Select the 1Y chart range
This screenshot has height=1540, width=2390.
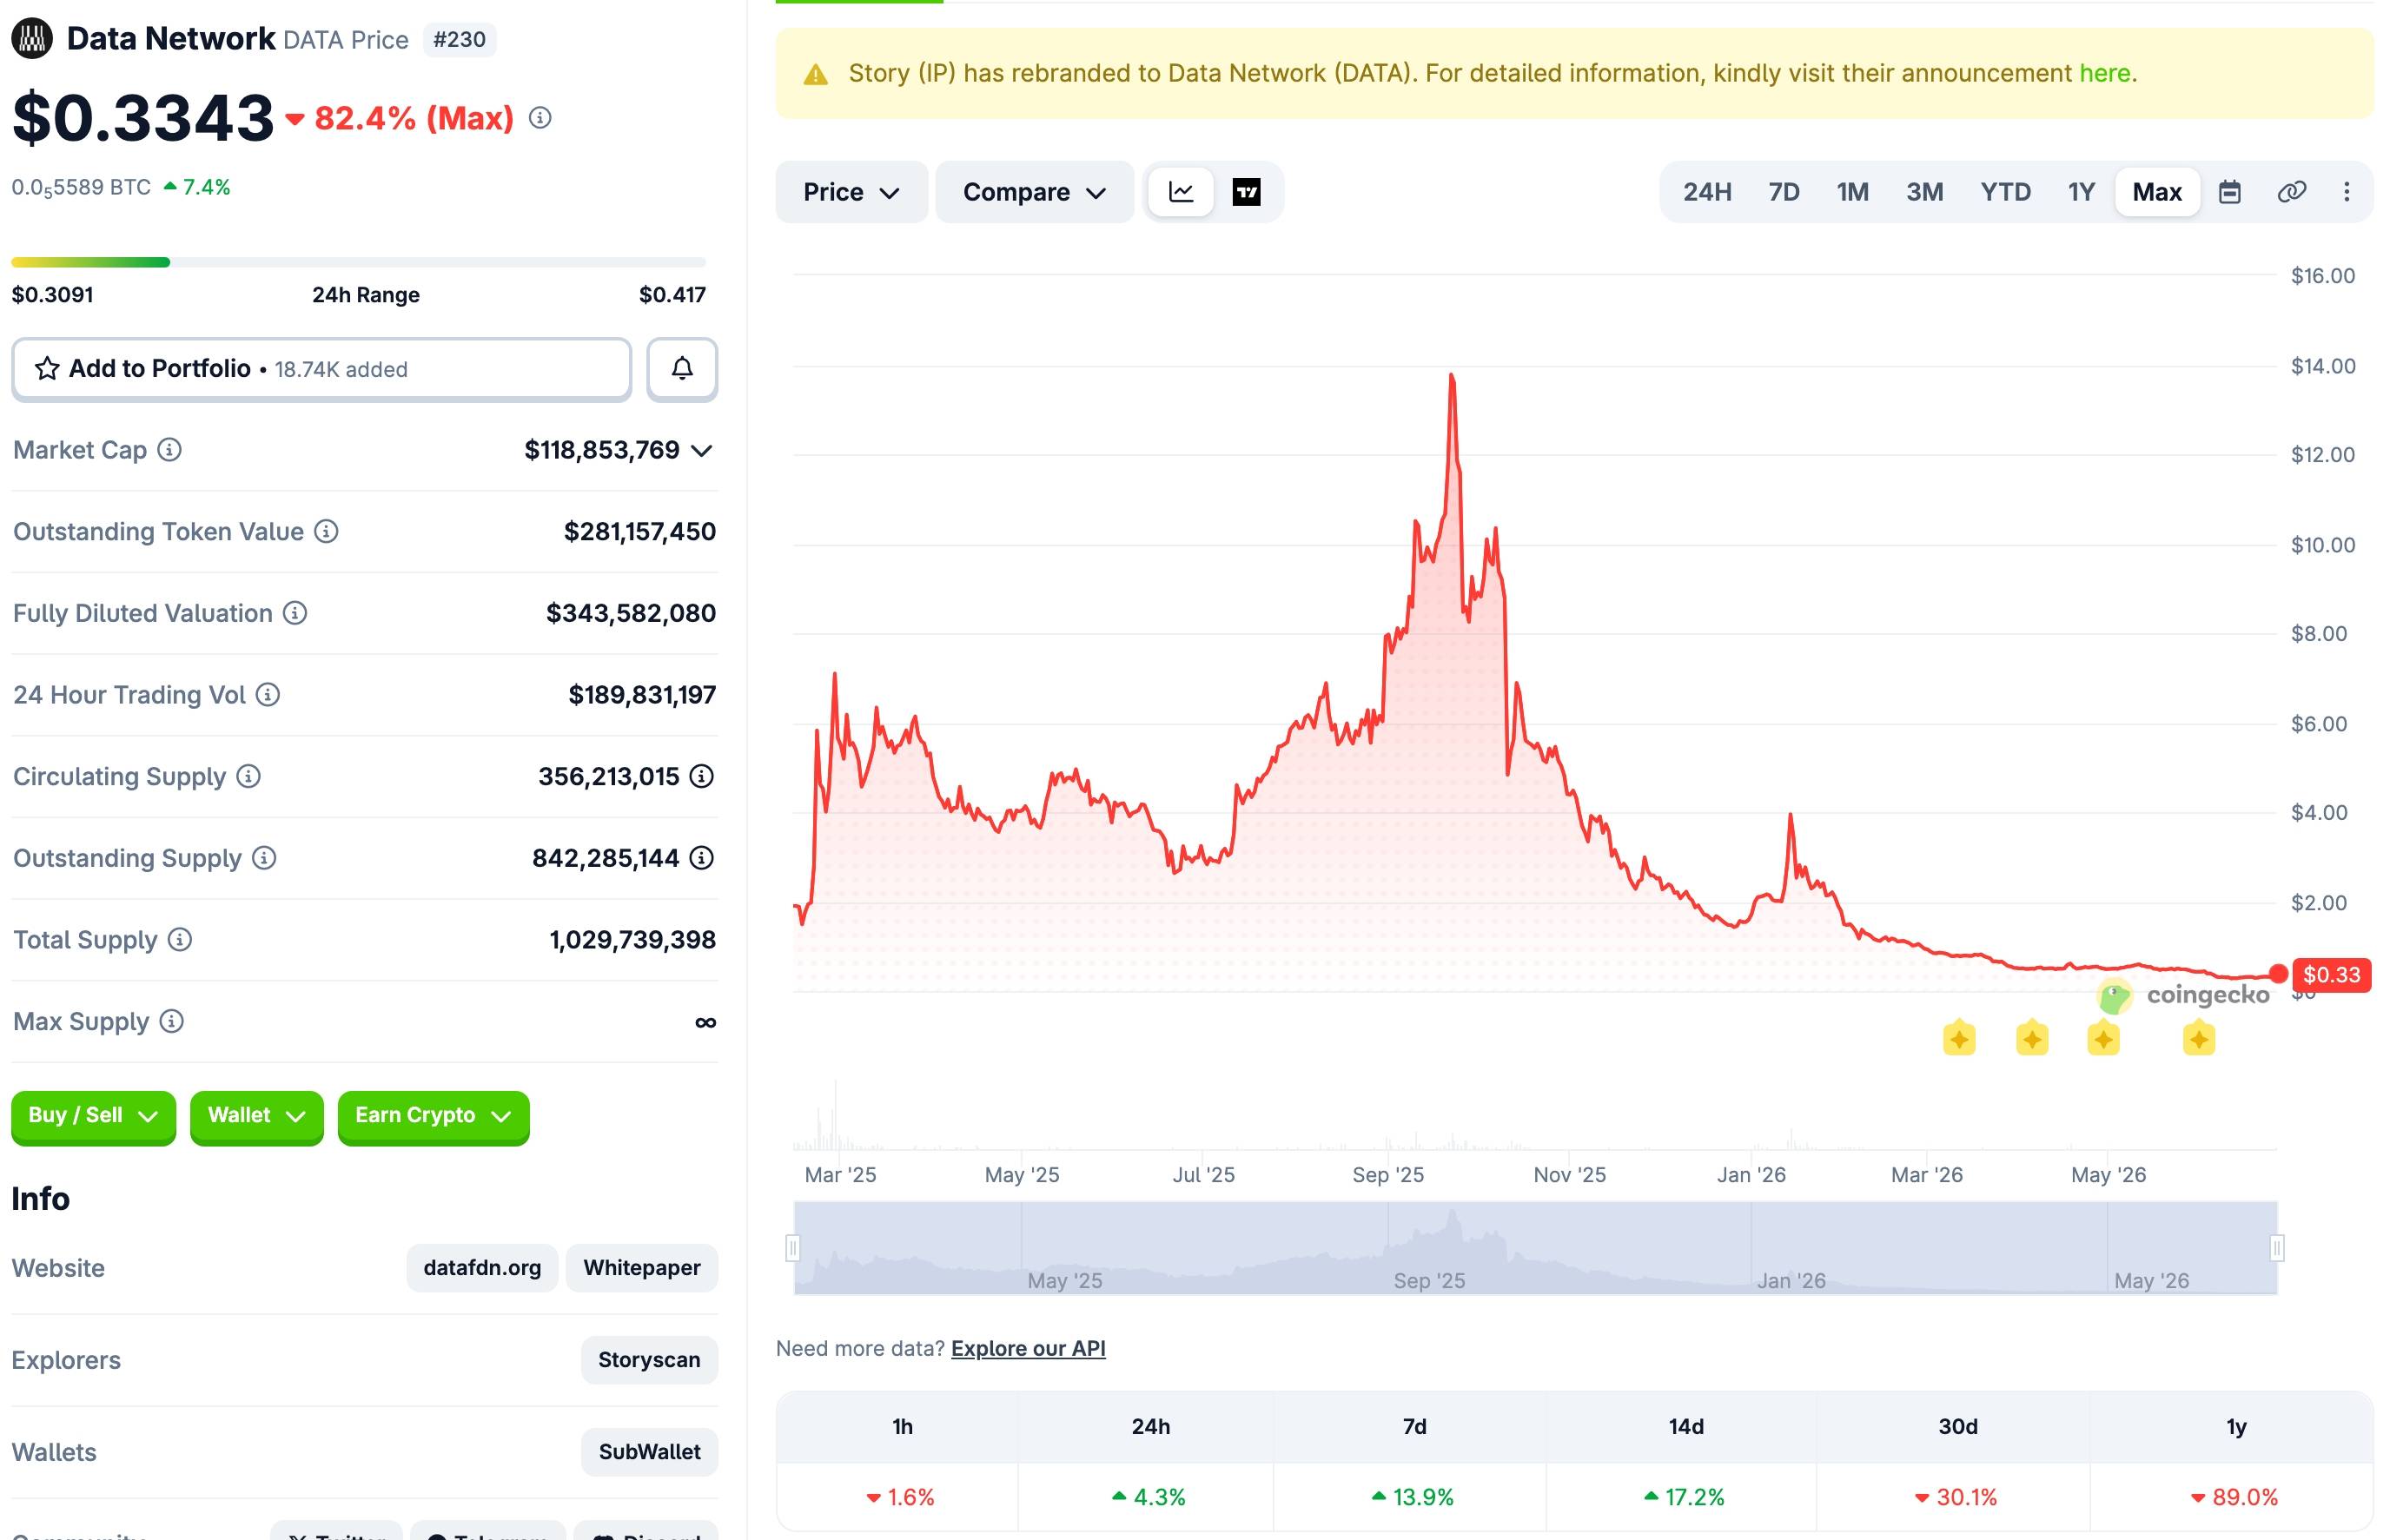2081,192
